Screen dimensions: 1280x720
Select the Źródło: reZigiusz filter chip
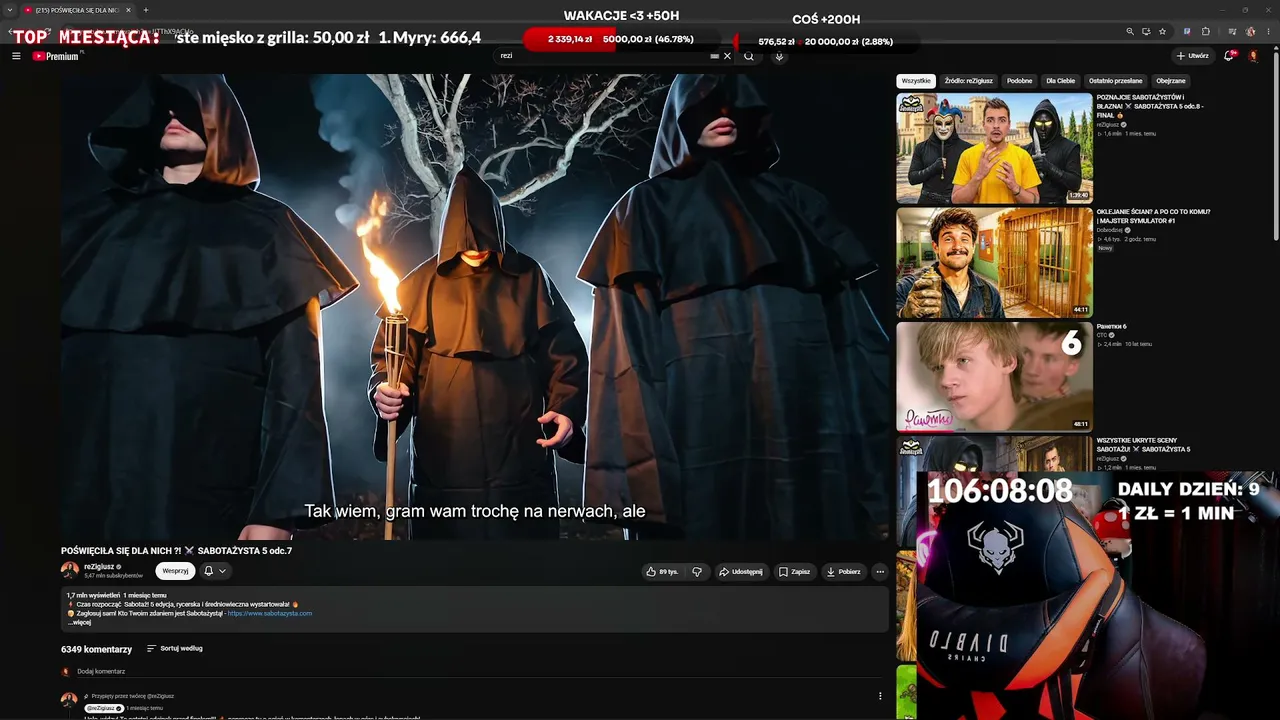969,81
